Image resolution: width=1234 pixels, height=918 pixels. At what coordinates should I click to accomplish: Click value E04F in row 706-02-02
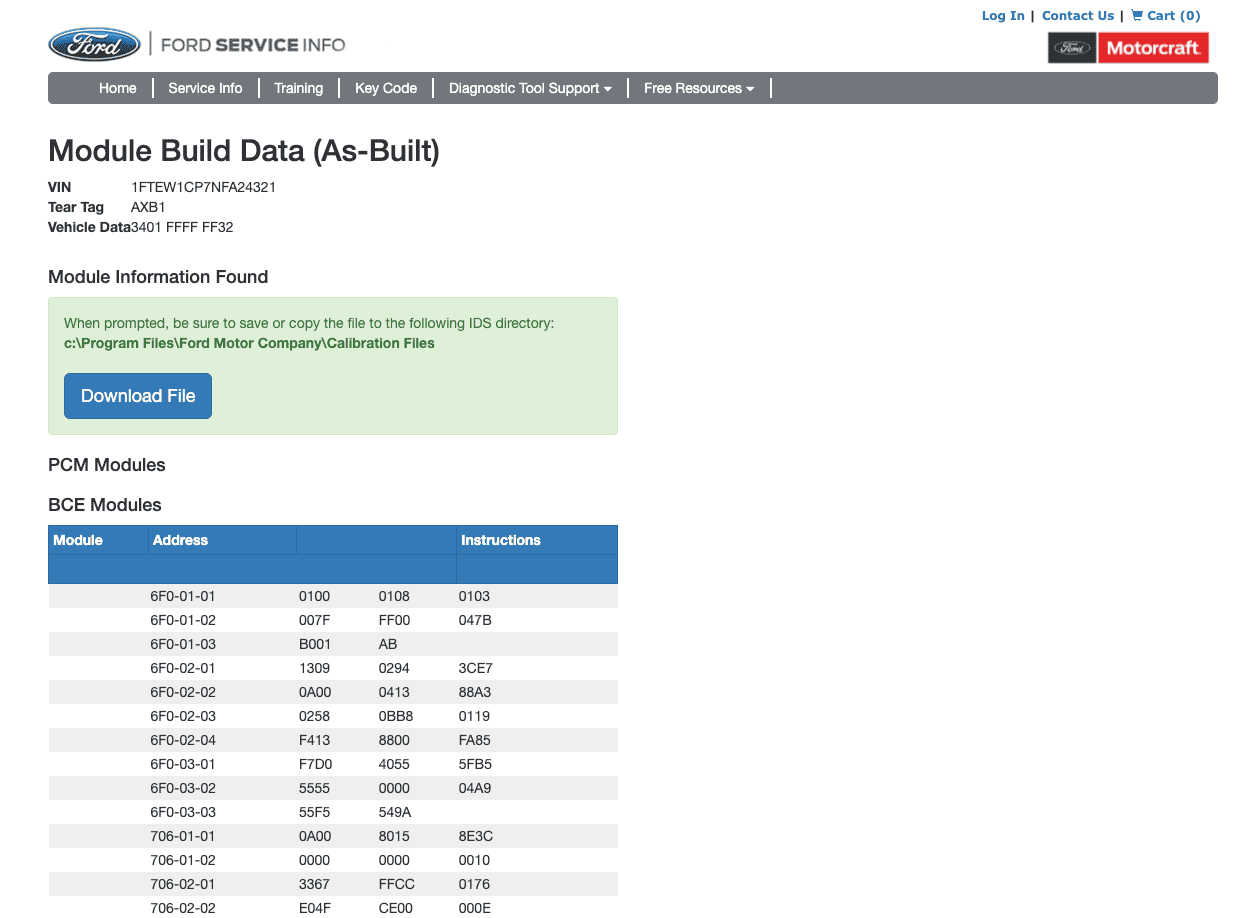[x=315, y=908]
